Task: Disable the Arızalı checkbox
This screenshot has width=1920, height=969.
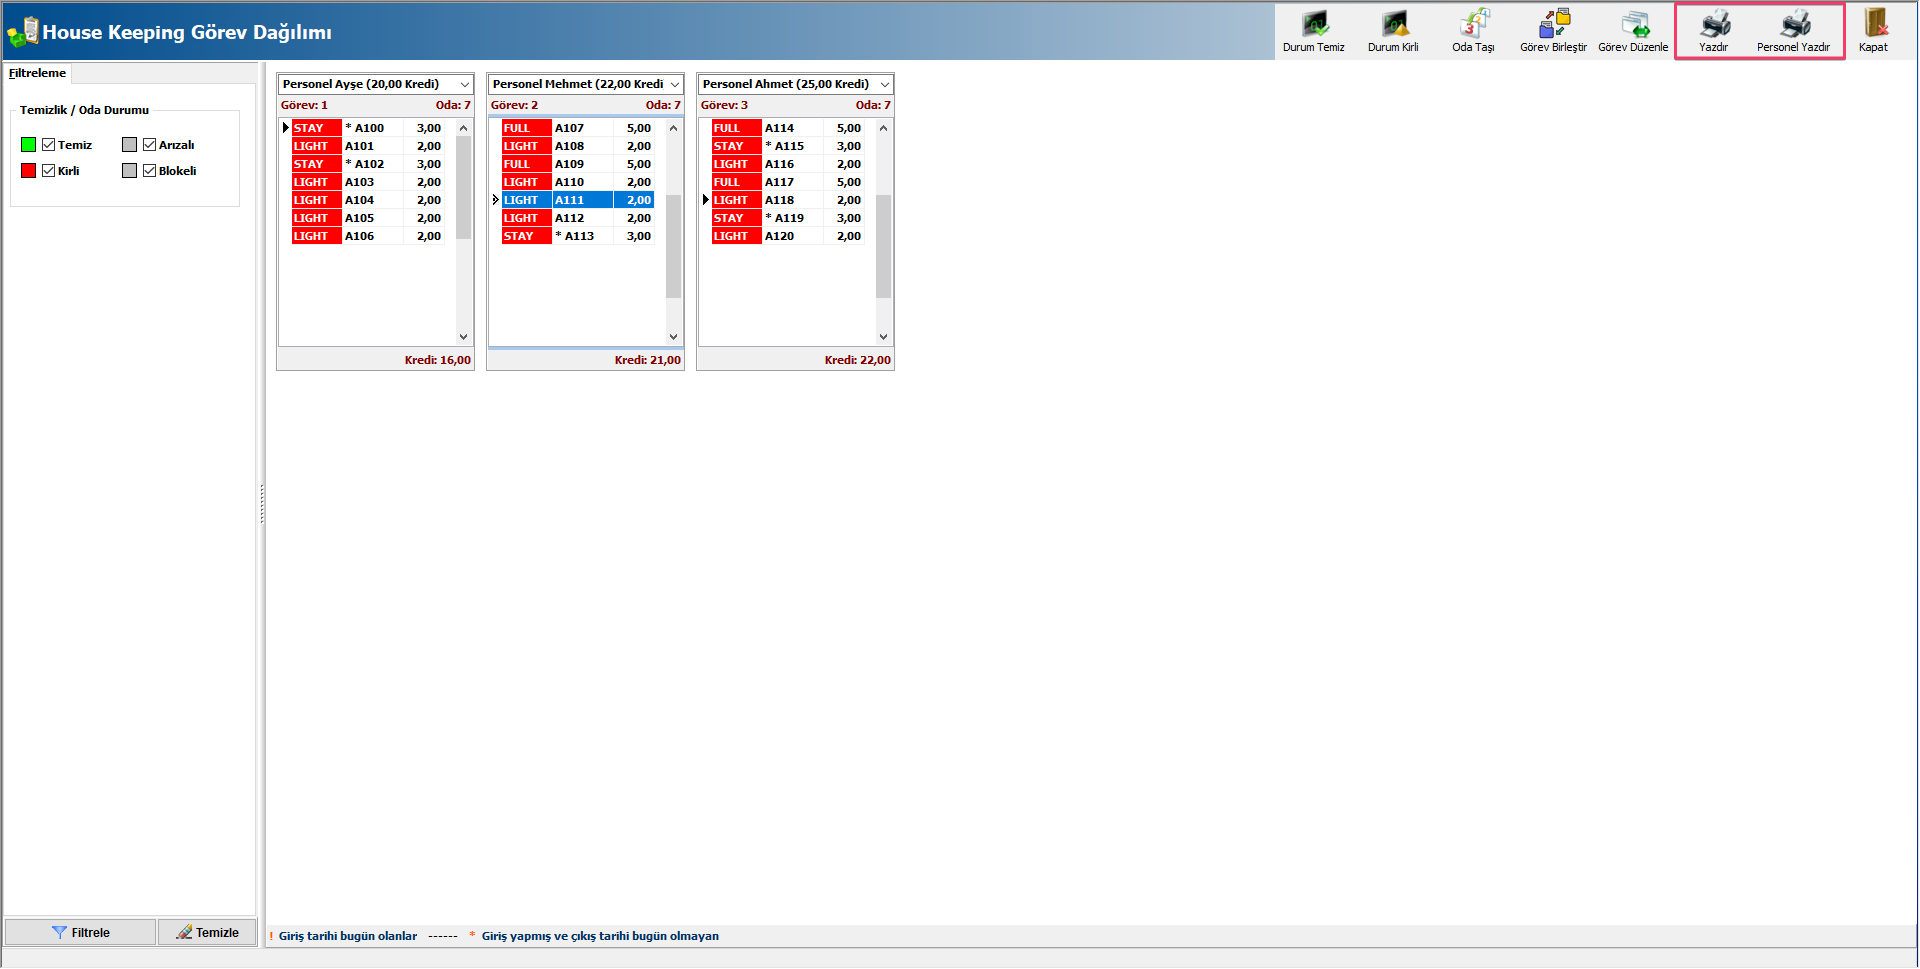Action: click(x=150, y=145)
